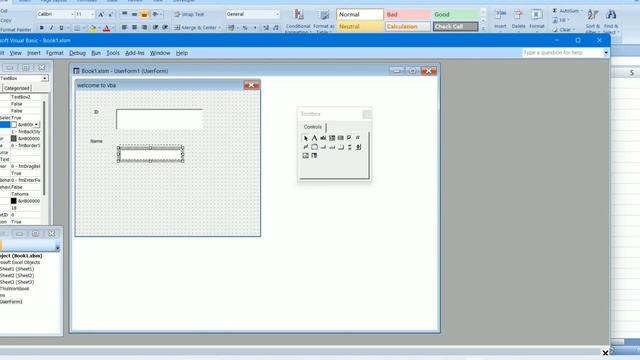Toggle Underline in Excel ribbon
The height and width of the screenshot is (360, 640).
61,28
